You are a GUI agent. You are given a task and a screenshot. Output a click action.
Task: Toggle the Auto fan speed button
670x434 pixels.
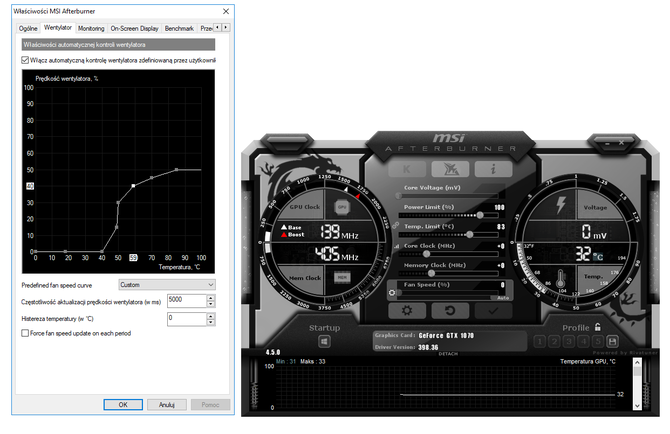[x=502, y=298]
